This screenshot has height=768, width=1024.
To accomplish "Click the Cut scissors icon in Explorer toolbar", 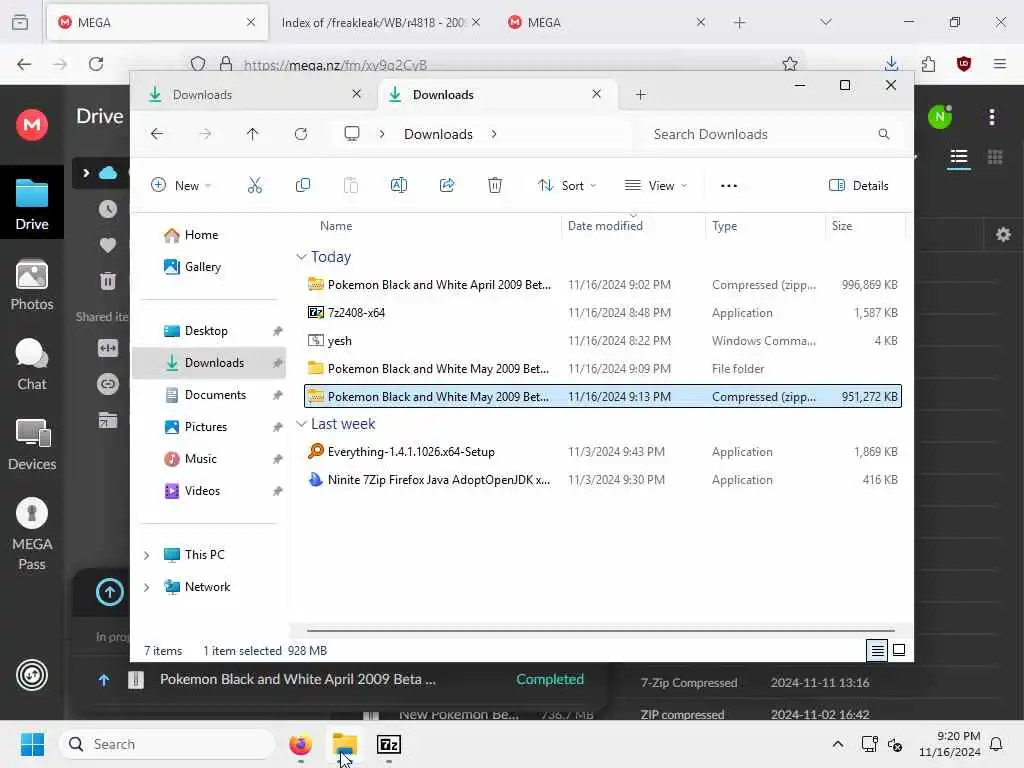I will (x=255, y=185).
